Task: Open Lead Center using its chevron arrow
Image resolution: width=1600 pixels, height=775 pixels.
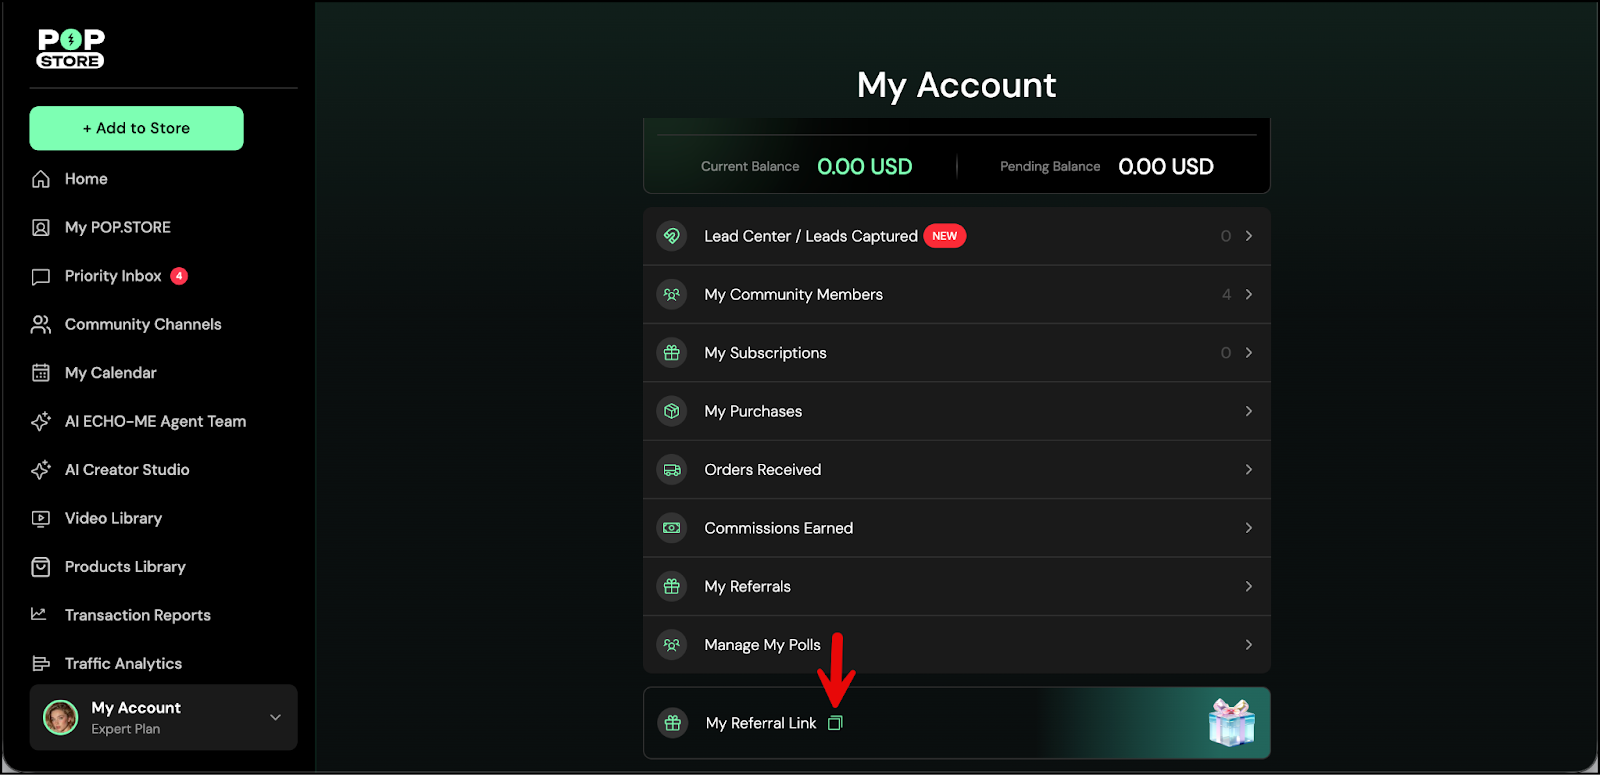Action: [x=1248, y=236]
